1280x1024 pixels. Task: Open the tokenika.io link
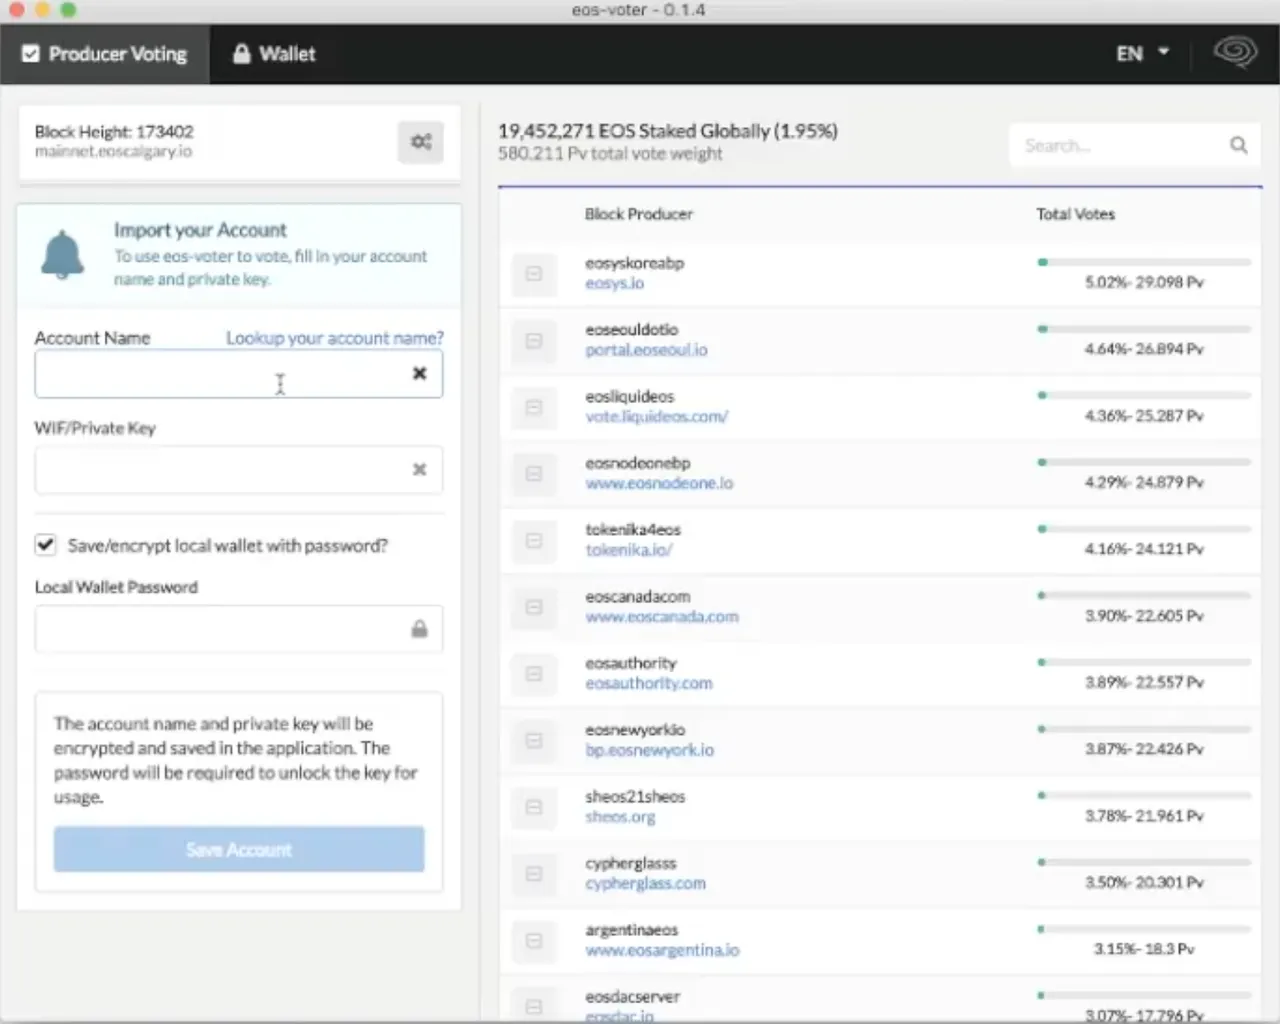(x=629, y=550)
